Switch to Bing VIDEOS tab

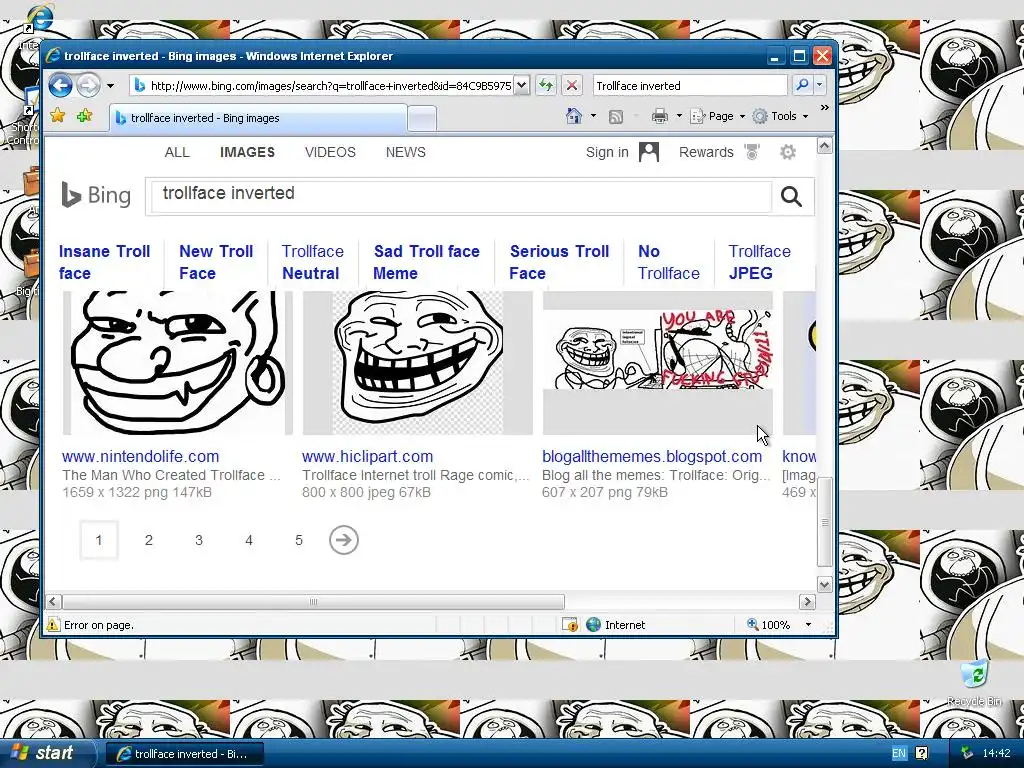[330, 152]
